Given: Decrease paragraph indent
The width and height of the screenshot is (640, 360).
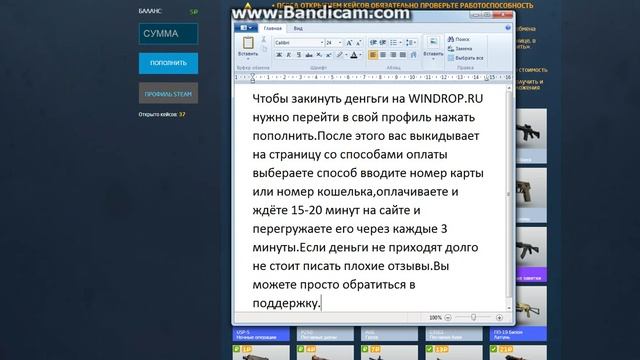Looking at the screenshot, I should [x=373, y=42].
